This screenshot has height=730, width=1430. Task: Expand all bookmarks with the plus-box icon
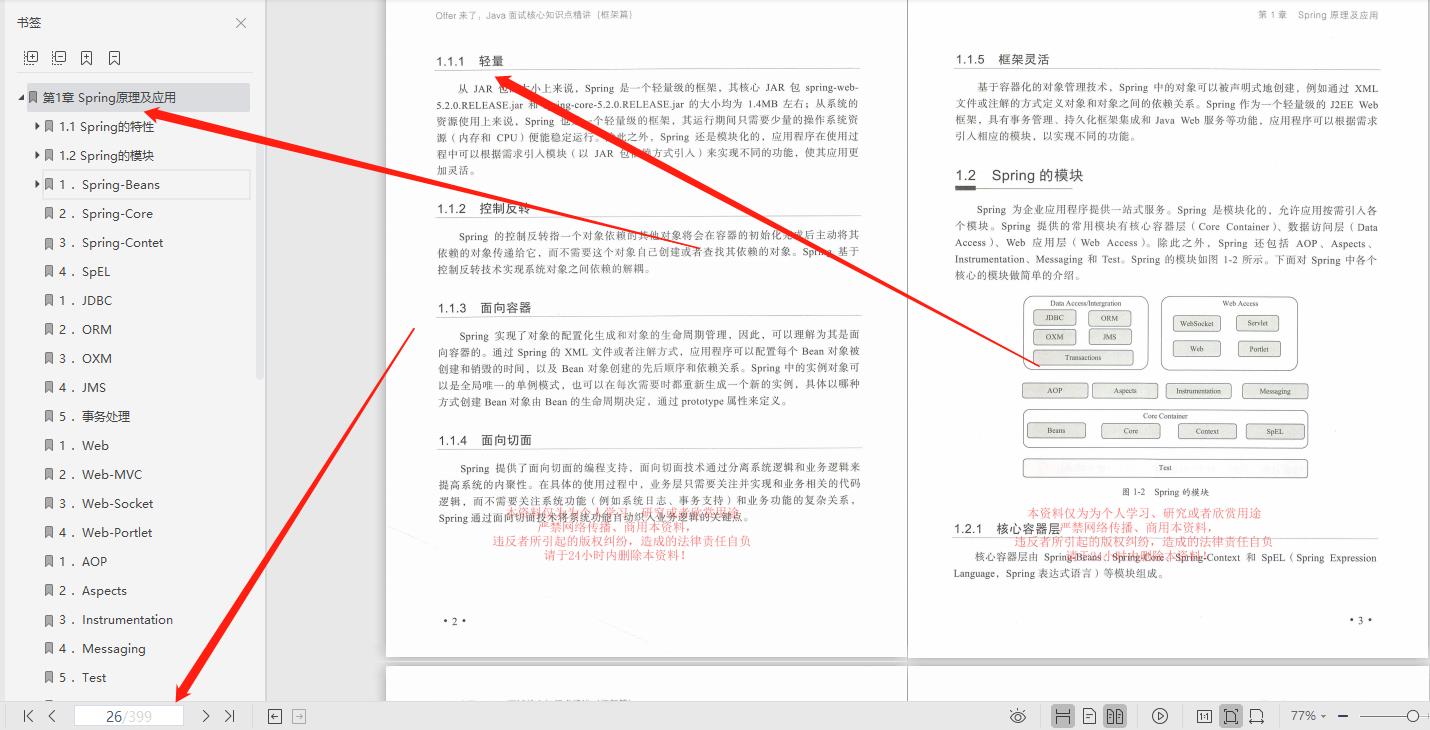(31, 58)
